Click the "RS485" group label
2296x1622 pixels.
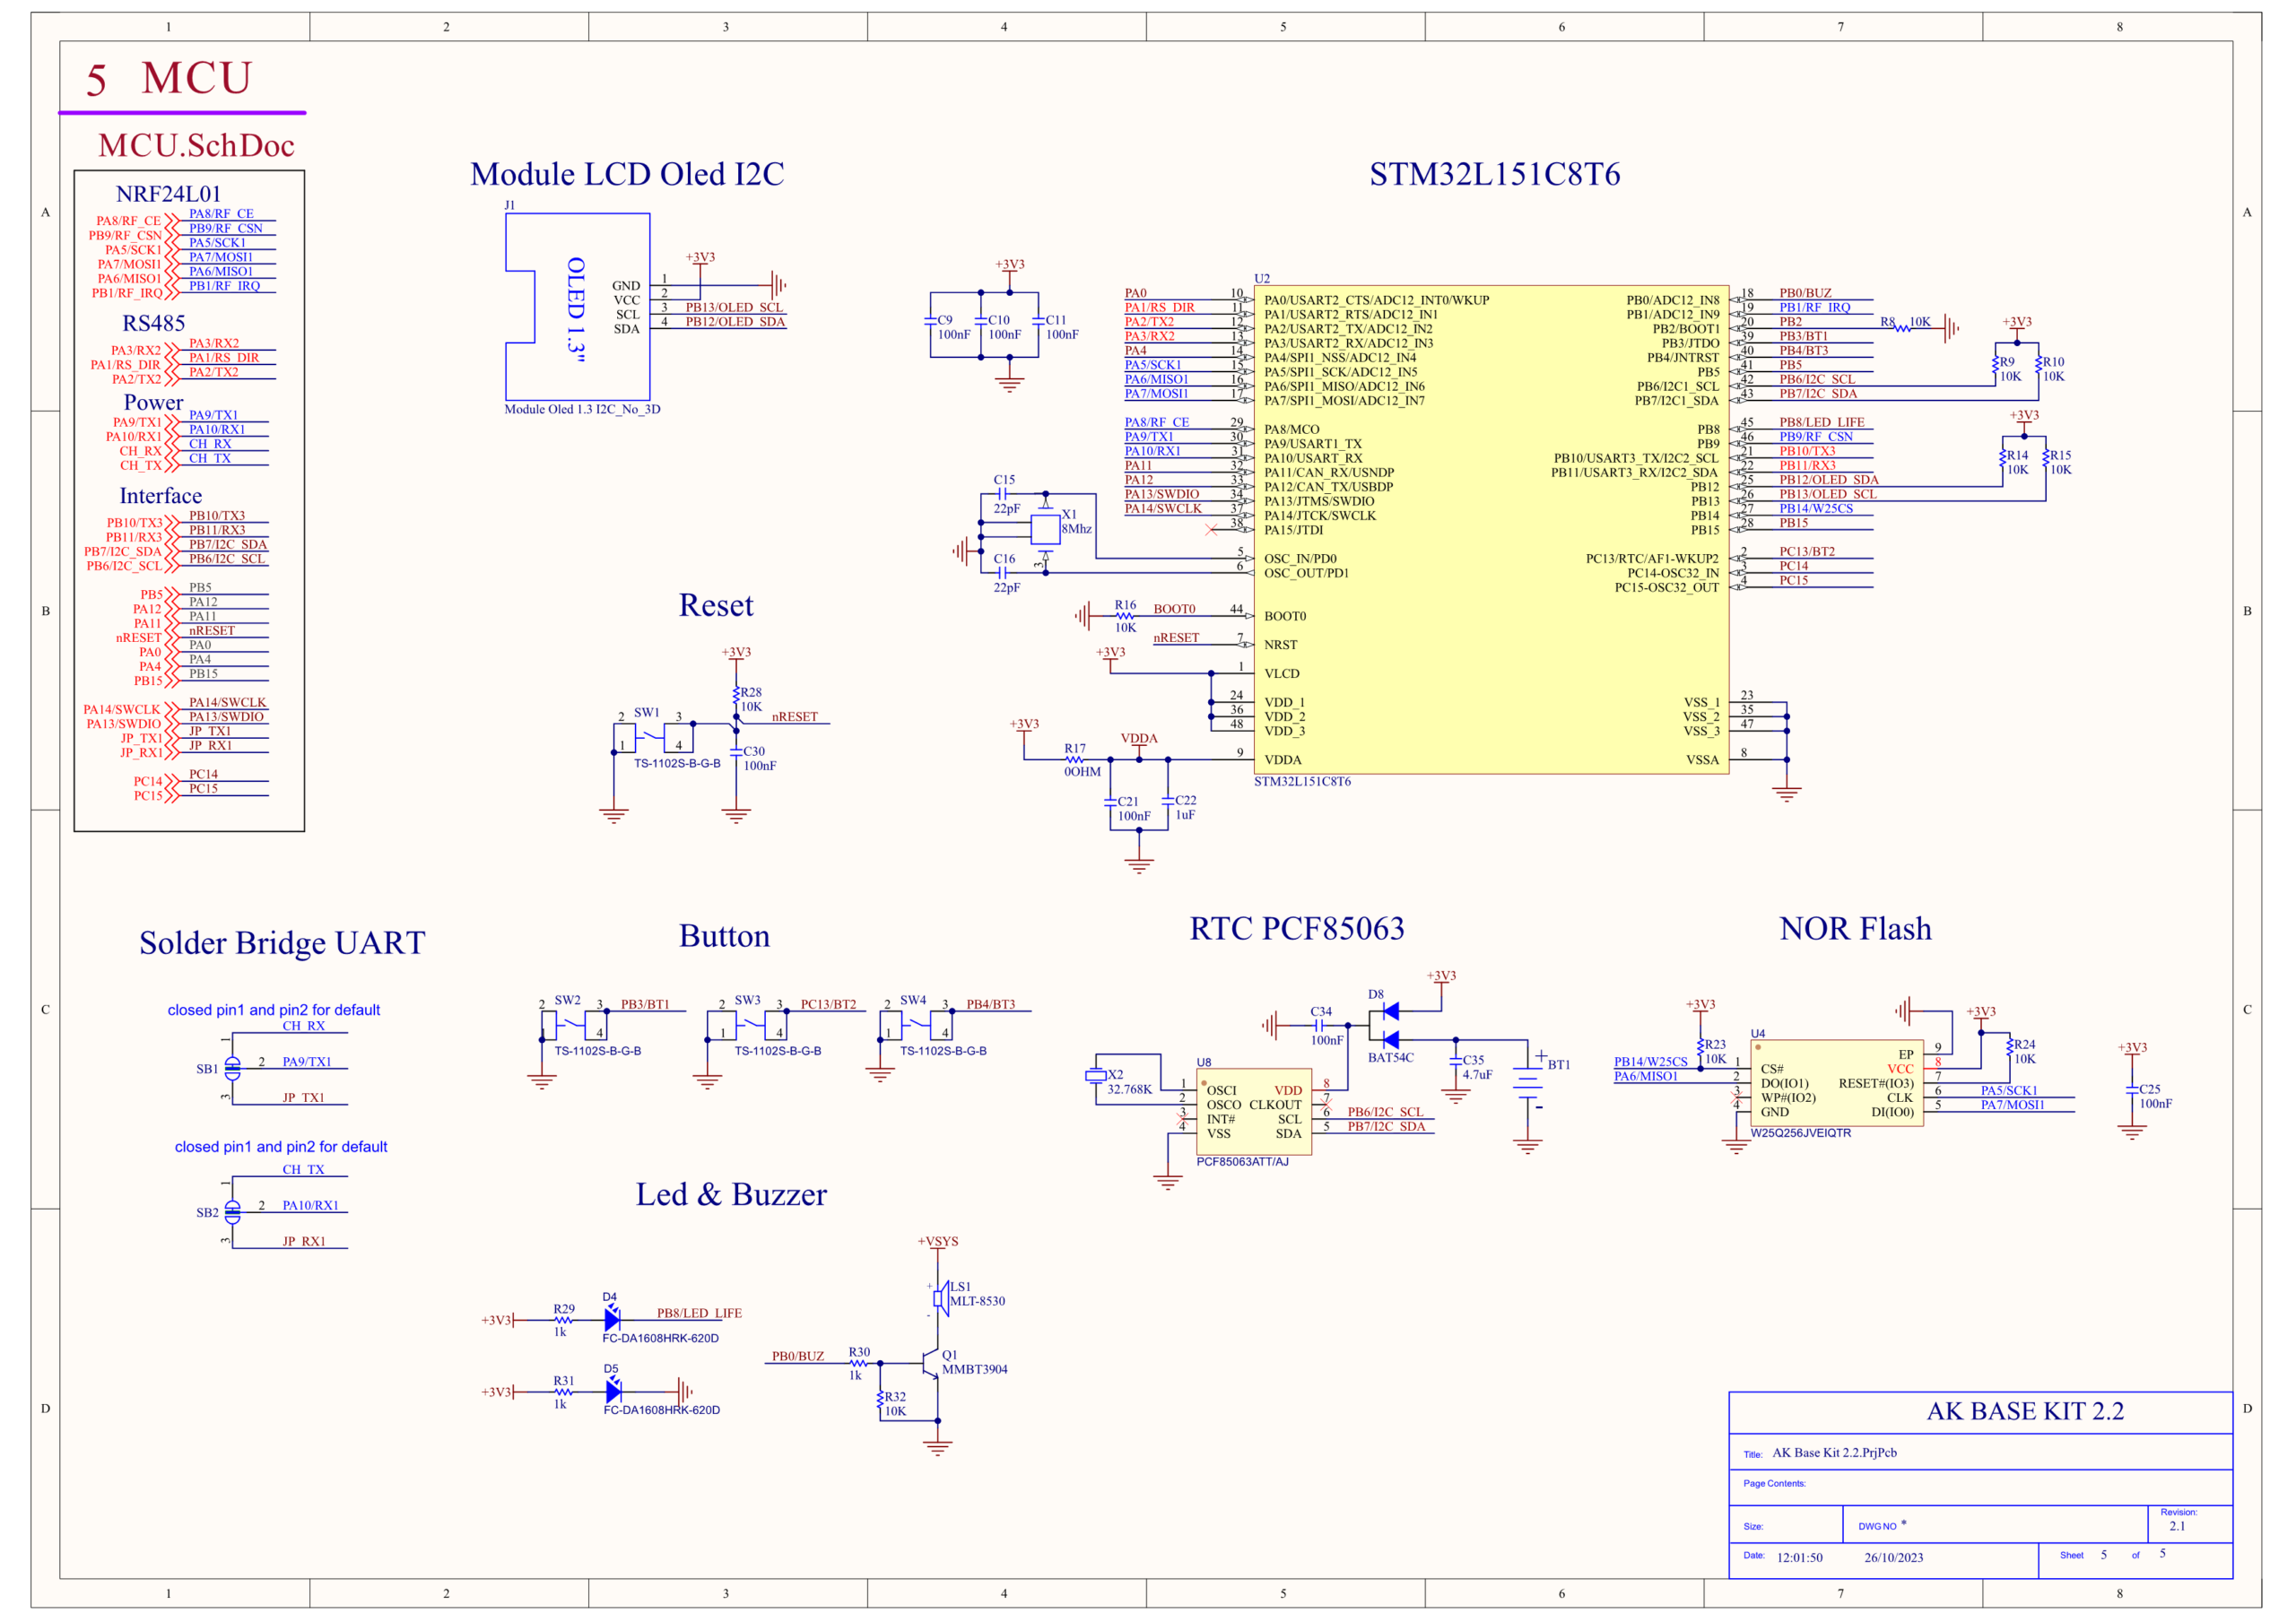click(154, 323)
